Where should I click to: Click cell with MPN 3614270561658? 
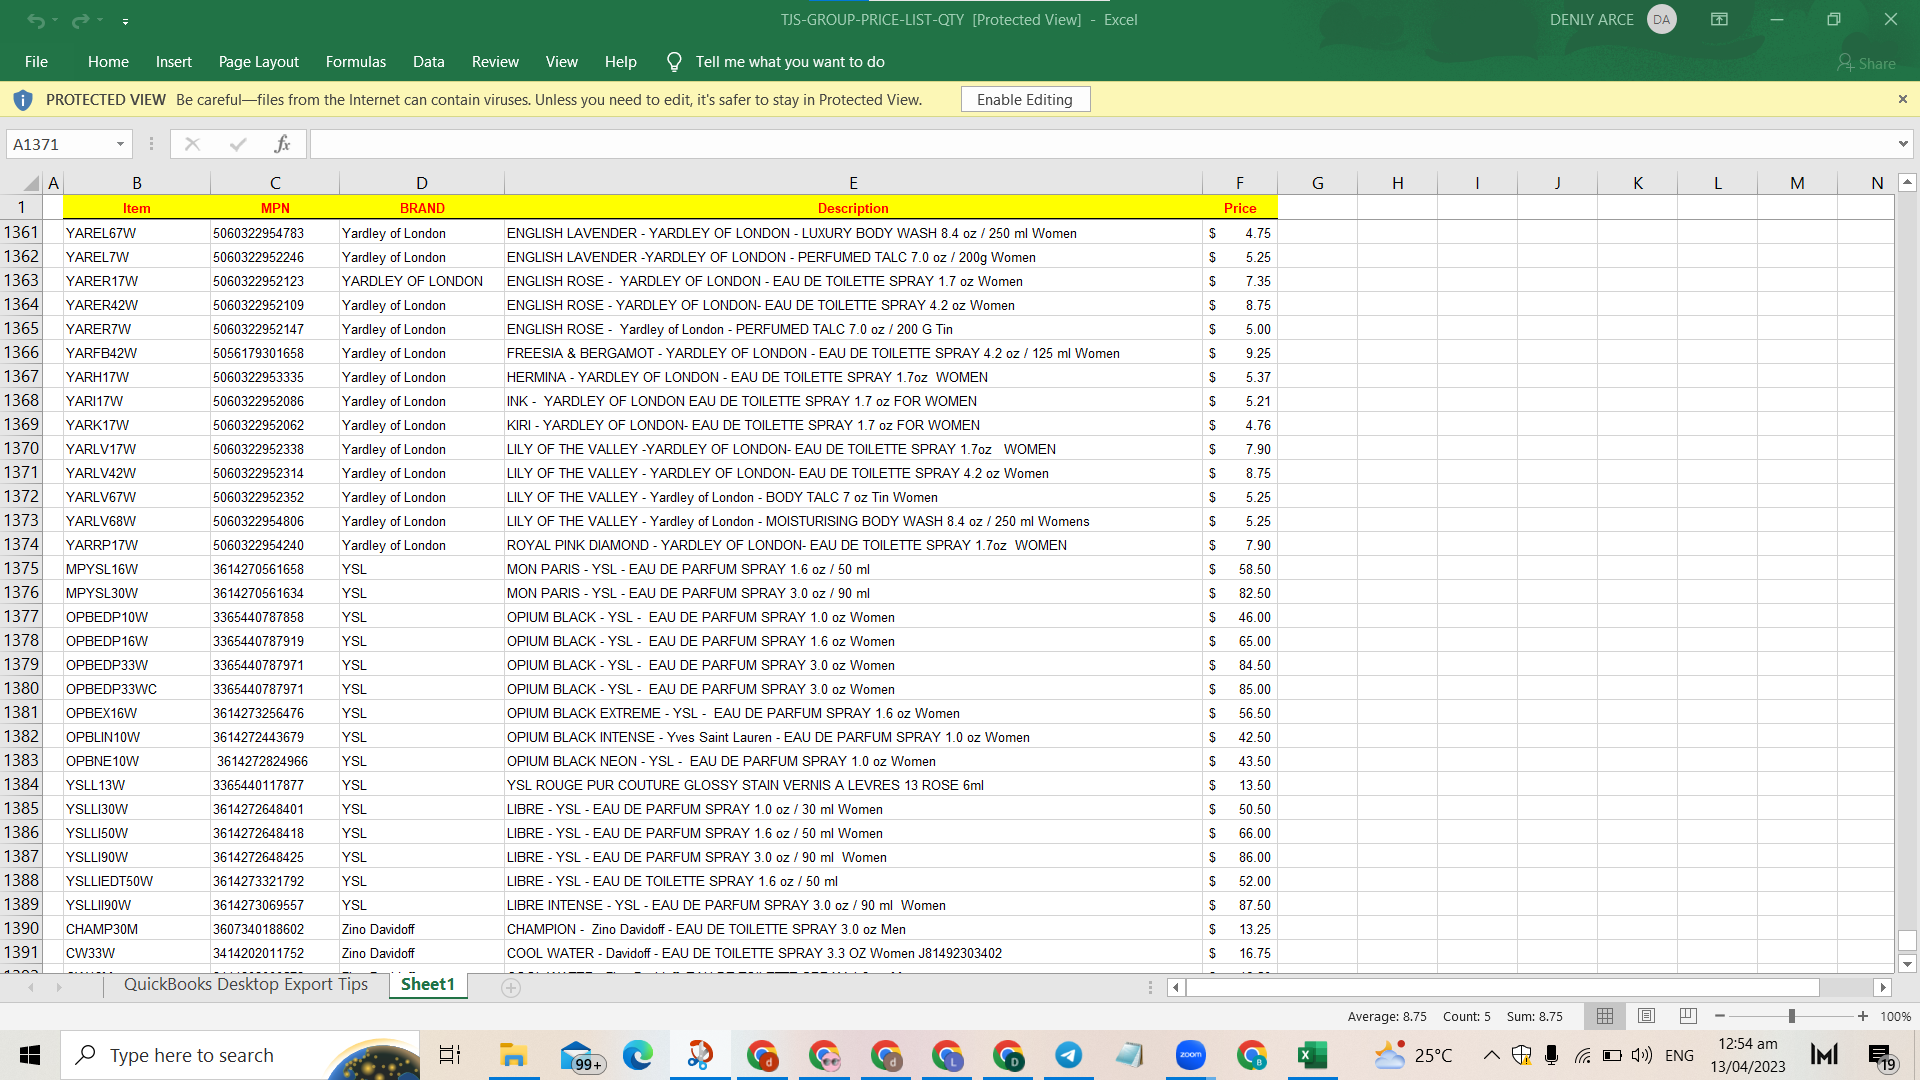[x=275, y=569]
